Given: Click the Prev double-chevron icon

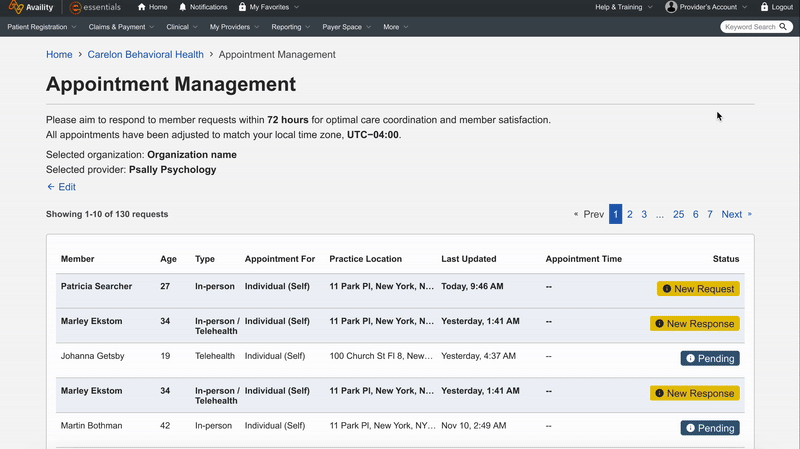Looking at the screenshot, I should pyautogui.click(x=576, y=214).
